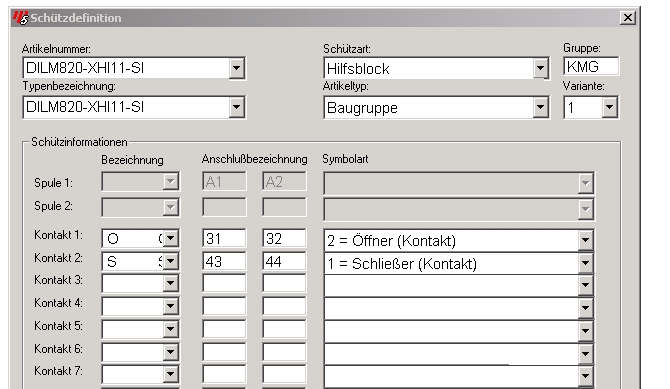The height and width of the screenshot is (389, 670).
Task: Open Kontakt 5 Bezeichnung dropdown
Action: tap(170, 329)
